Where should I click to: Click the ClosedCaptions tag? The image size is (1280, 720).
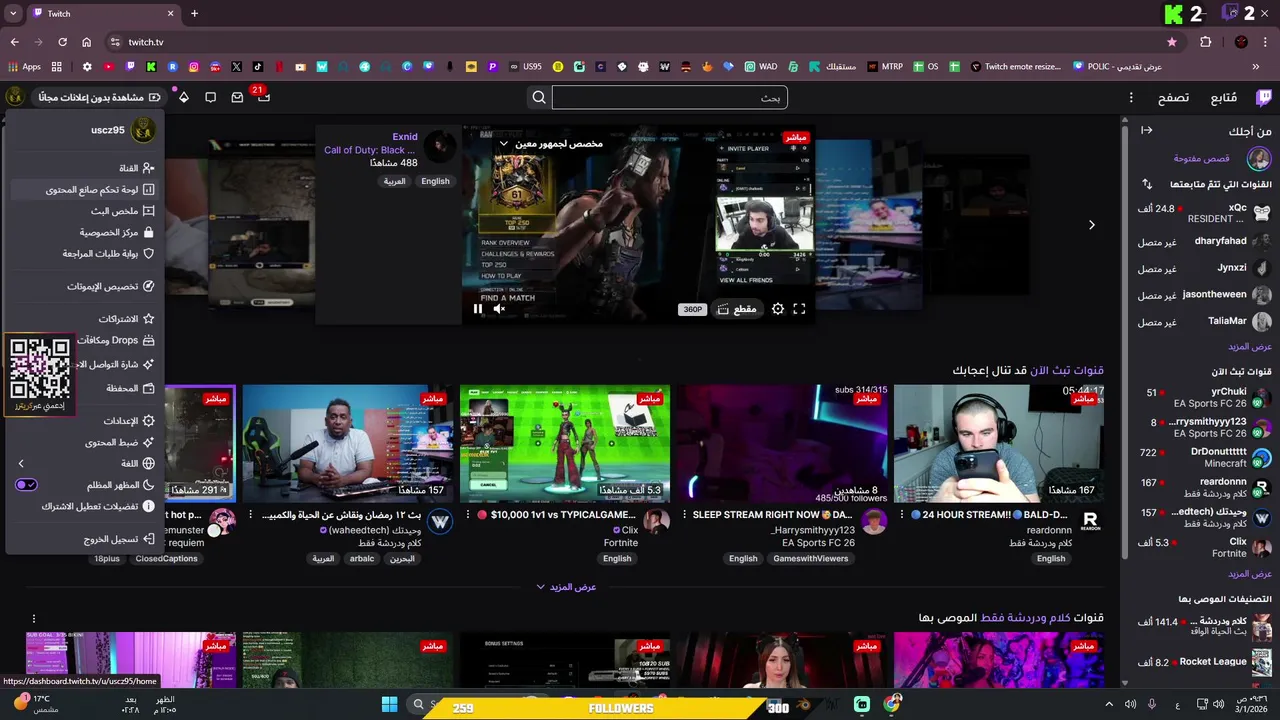pyautogui.click(x=167, y=559)
